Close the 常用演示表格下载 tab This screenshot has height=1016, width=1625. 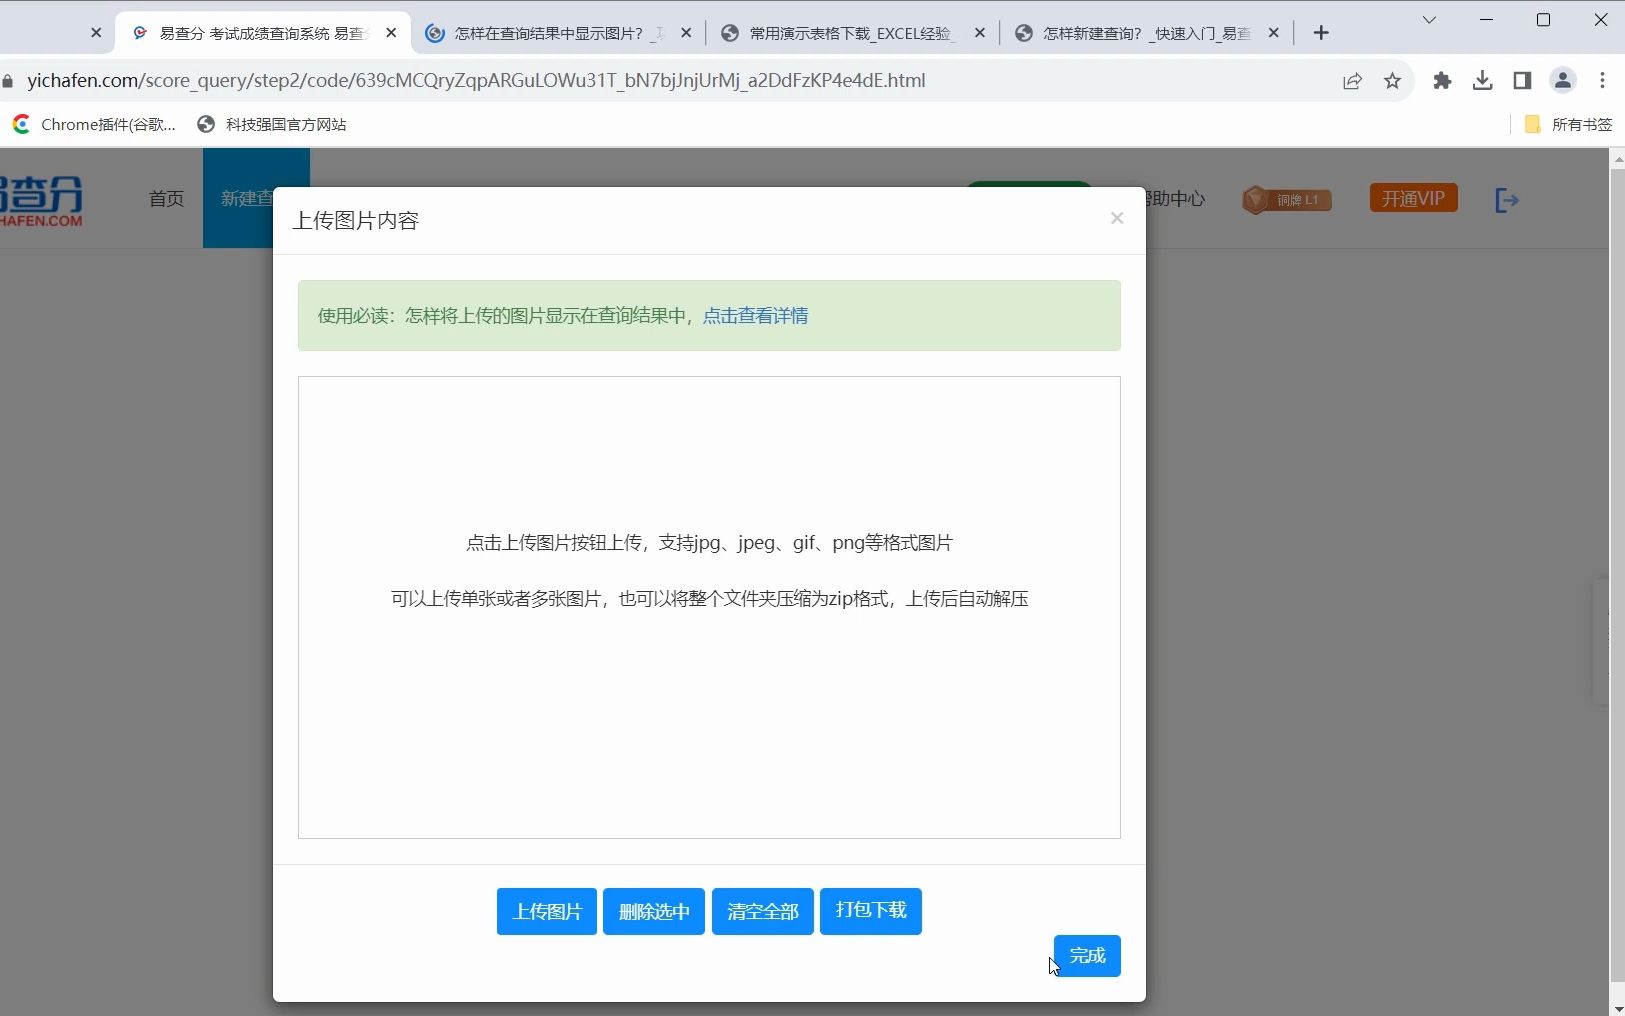click(979, 33)
